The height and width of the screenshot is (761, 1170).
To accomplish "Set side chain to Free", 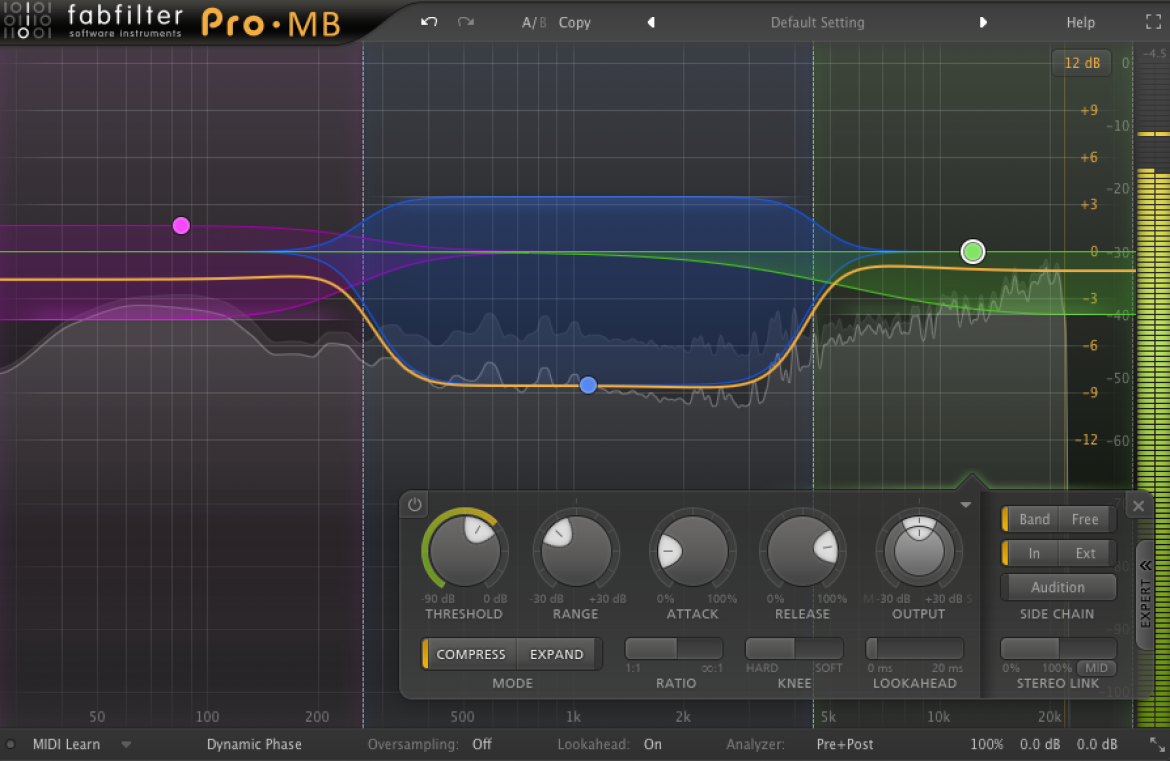I will pos(1086,519).
